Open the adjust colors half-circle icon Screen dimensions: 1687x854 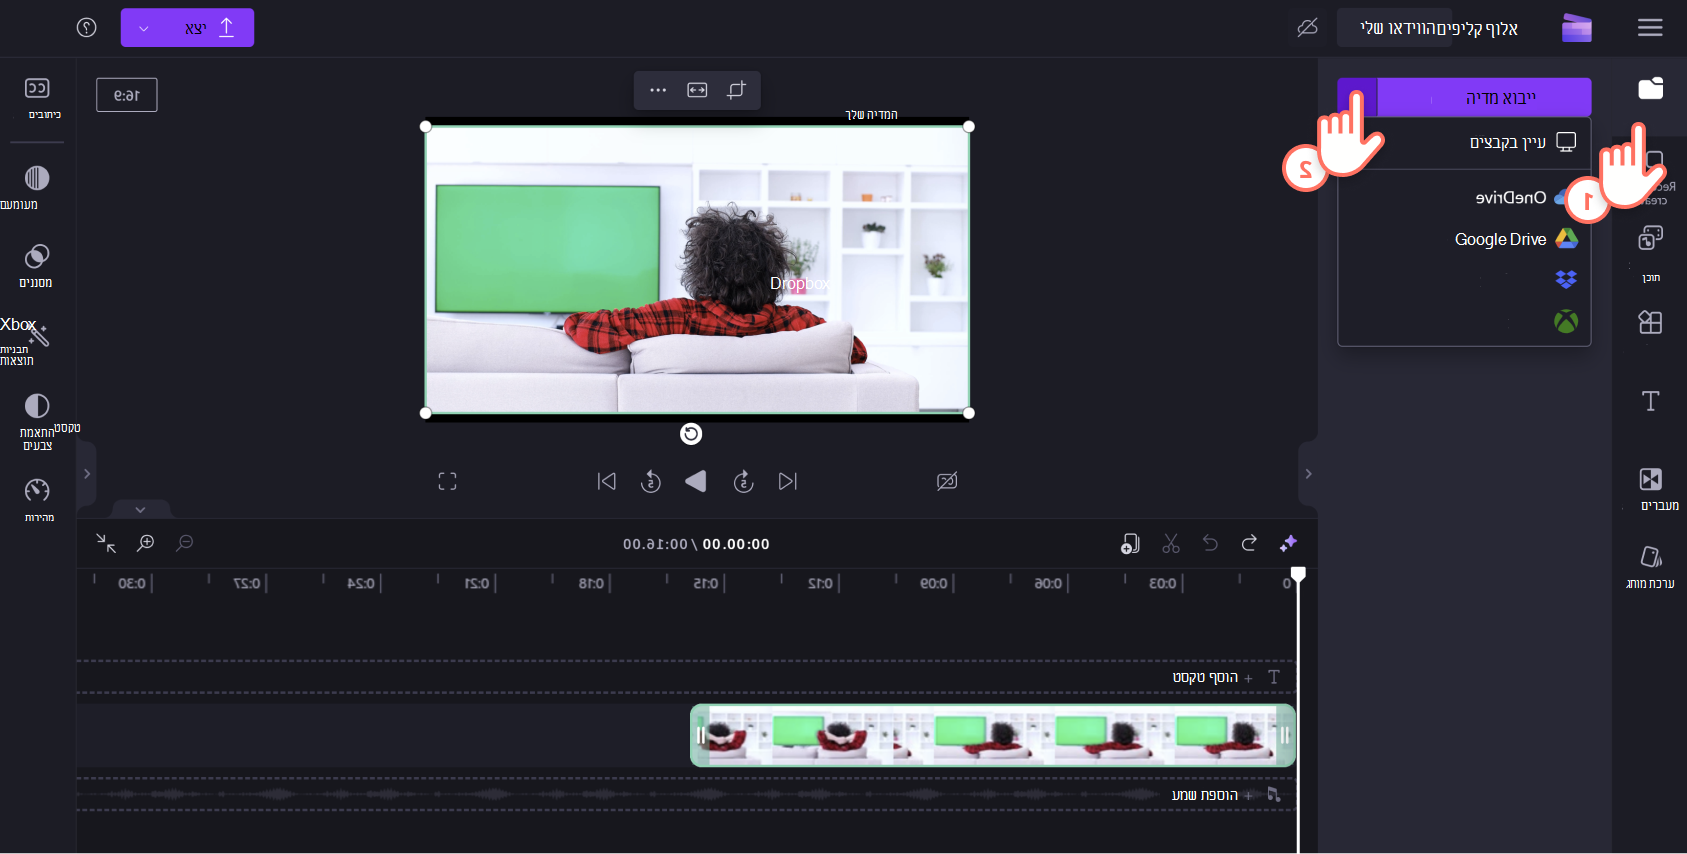pyautogui.click(x=37, y=405)
